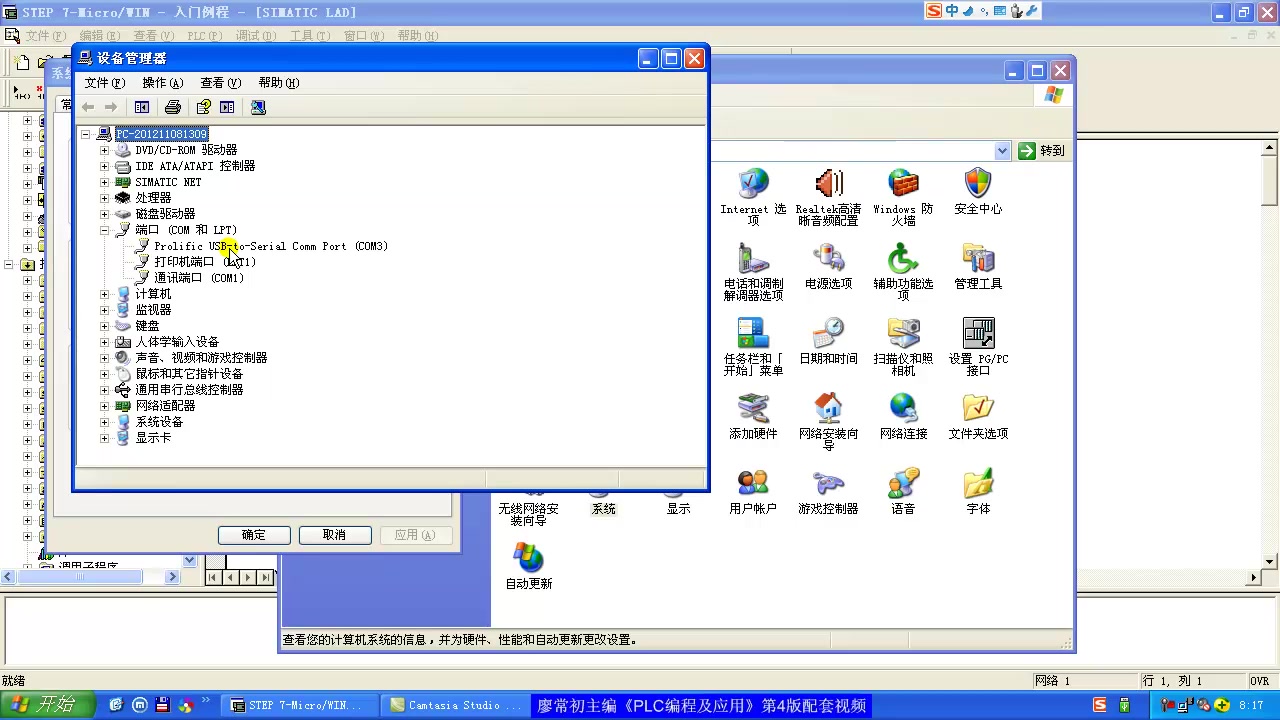Viewport: 1280px width, 720px height.
Task: Click scroll-right arrow of the STEP 7 project tree scrollbar
Action: [x=172, y=576]
